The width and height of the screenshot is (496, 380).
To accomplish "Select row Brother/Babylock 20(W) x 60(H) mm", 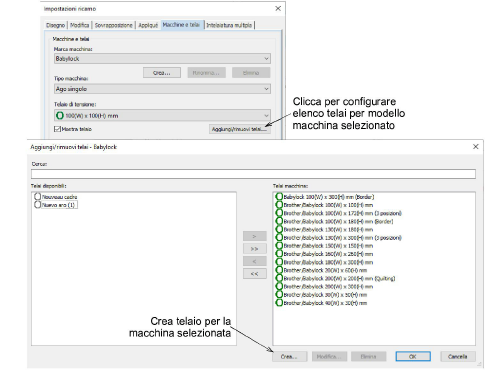I will 321,270.
